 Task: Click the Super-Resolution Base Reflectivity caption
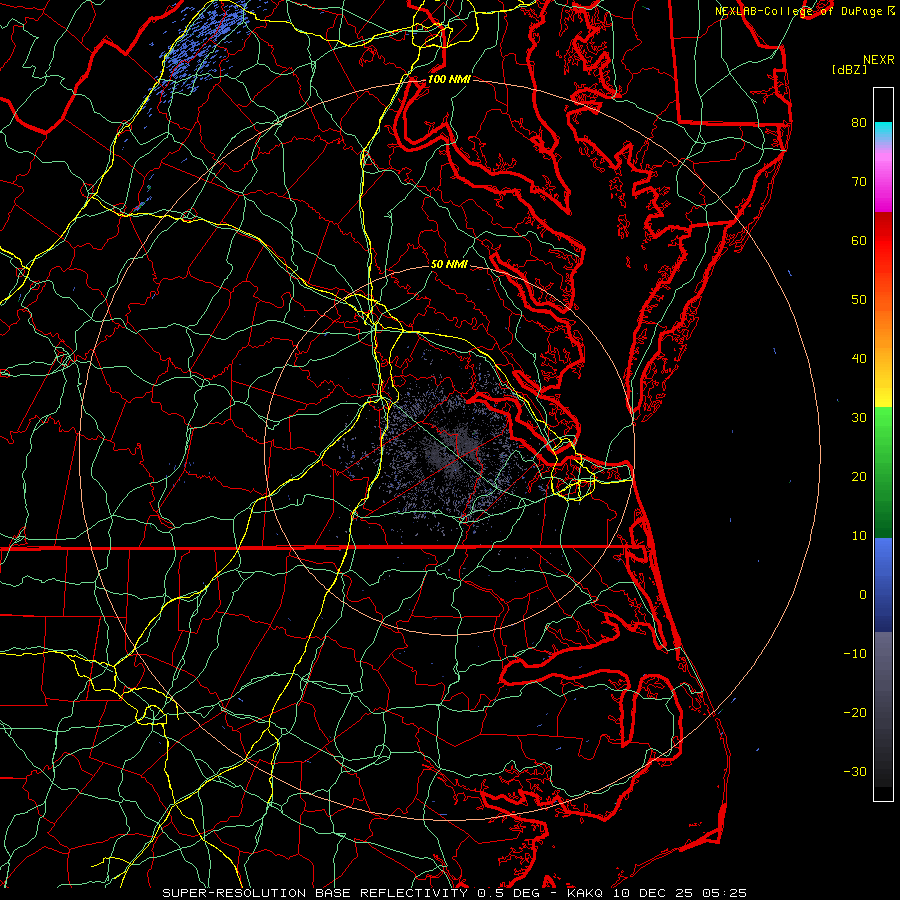click(315, 892)
